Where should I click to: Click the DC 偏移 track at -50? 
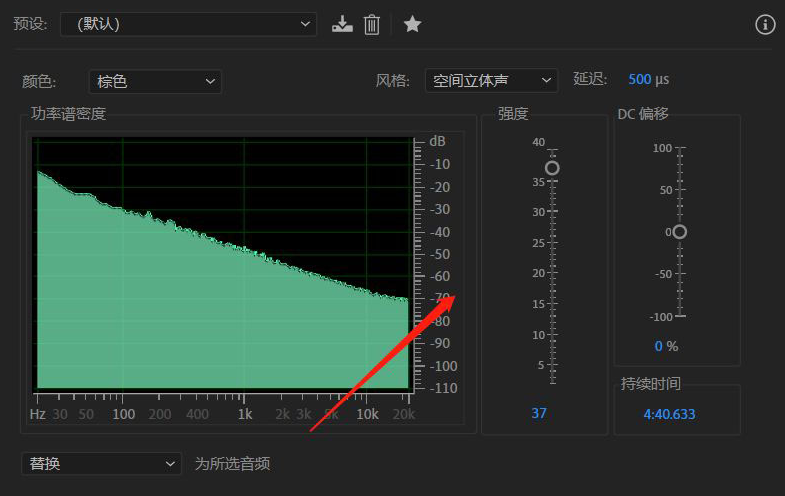coord(680,274)
